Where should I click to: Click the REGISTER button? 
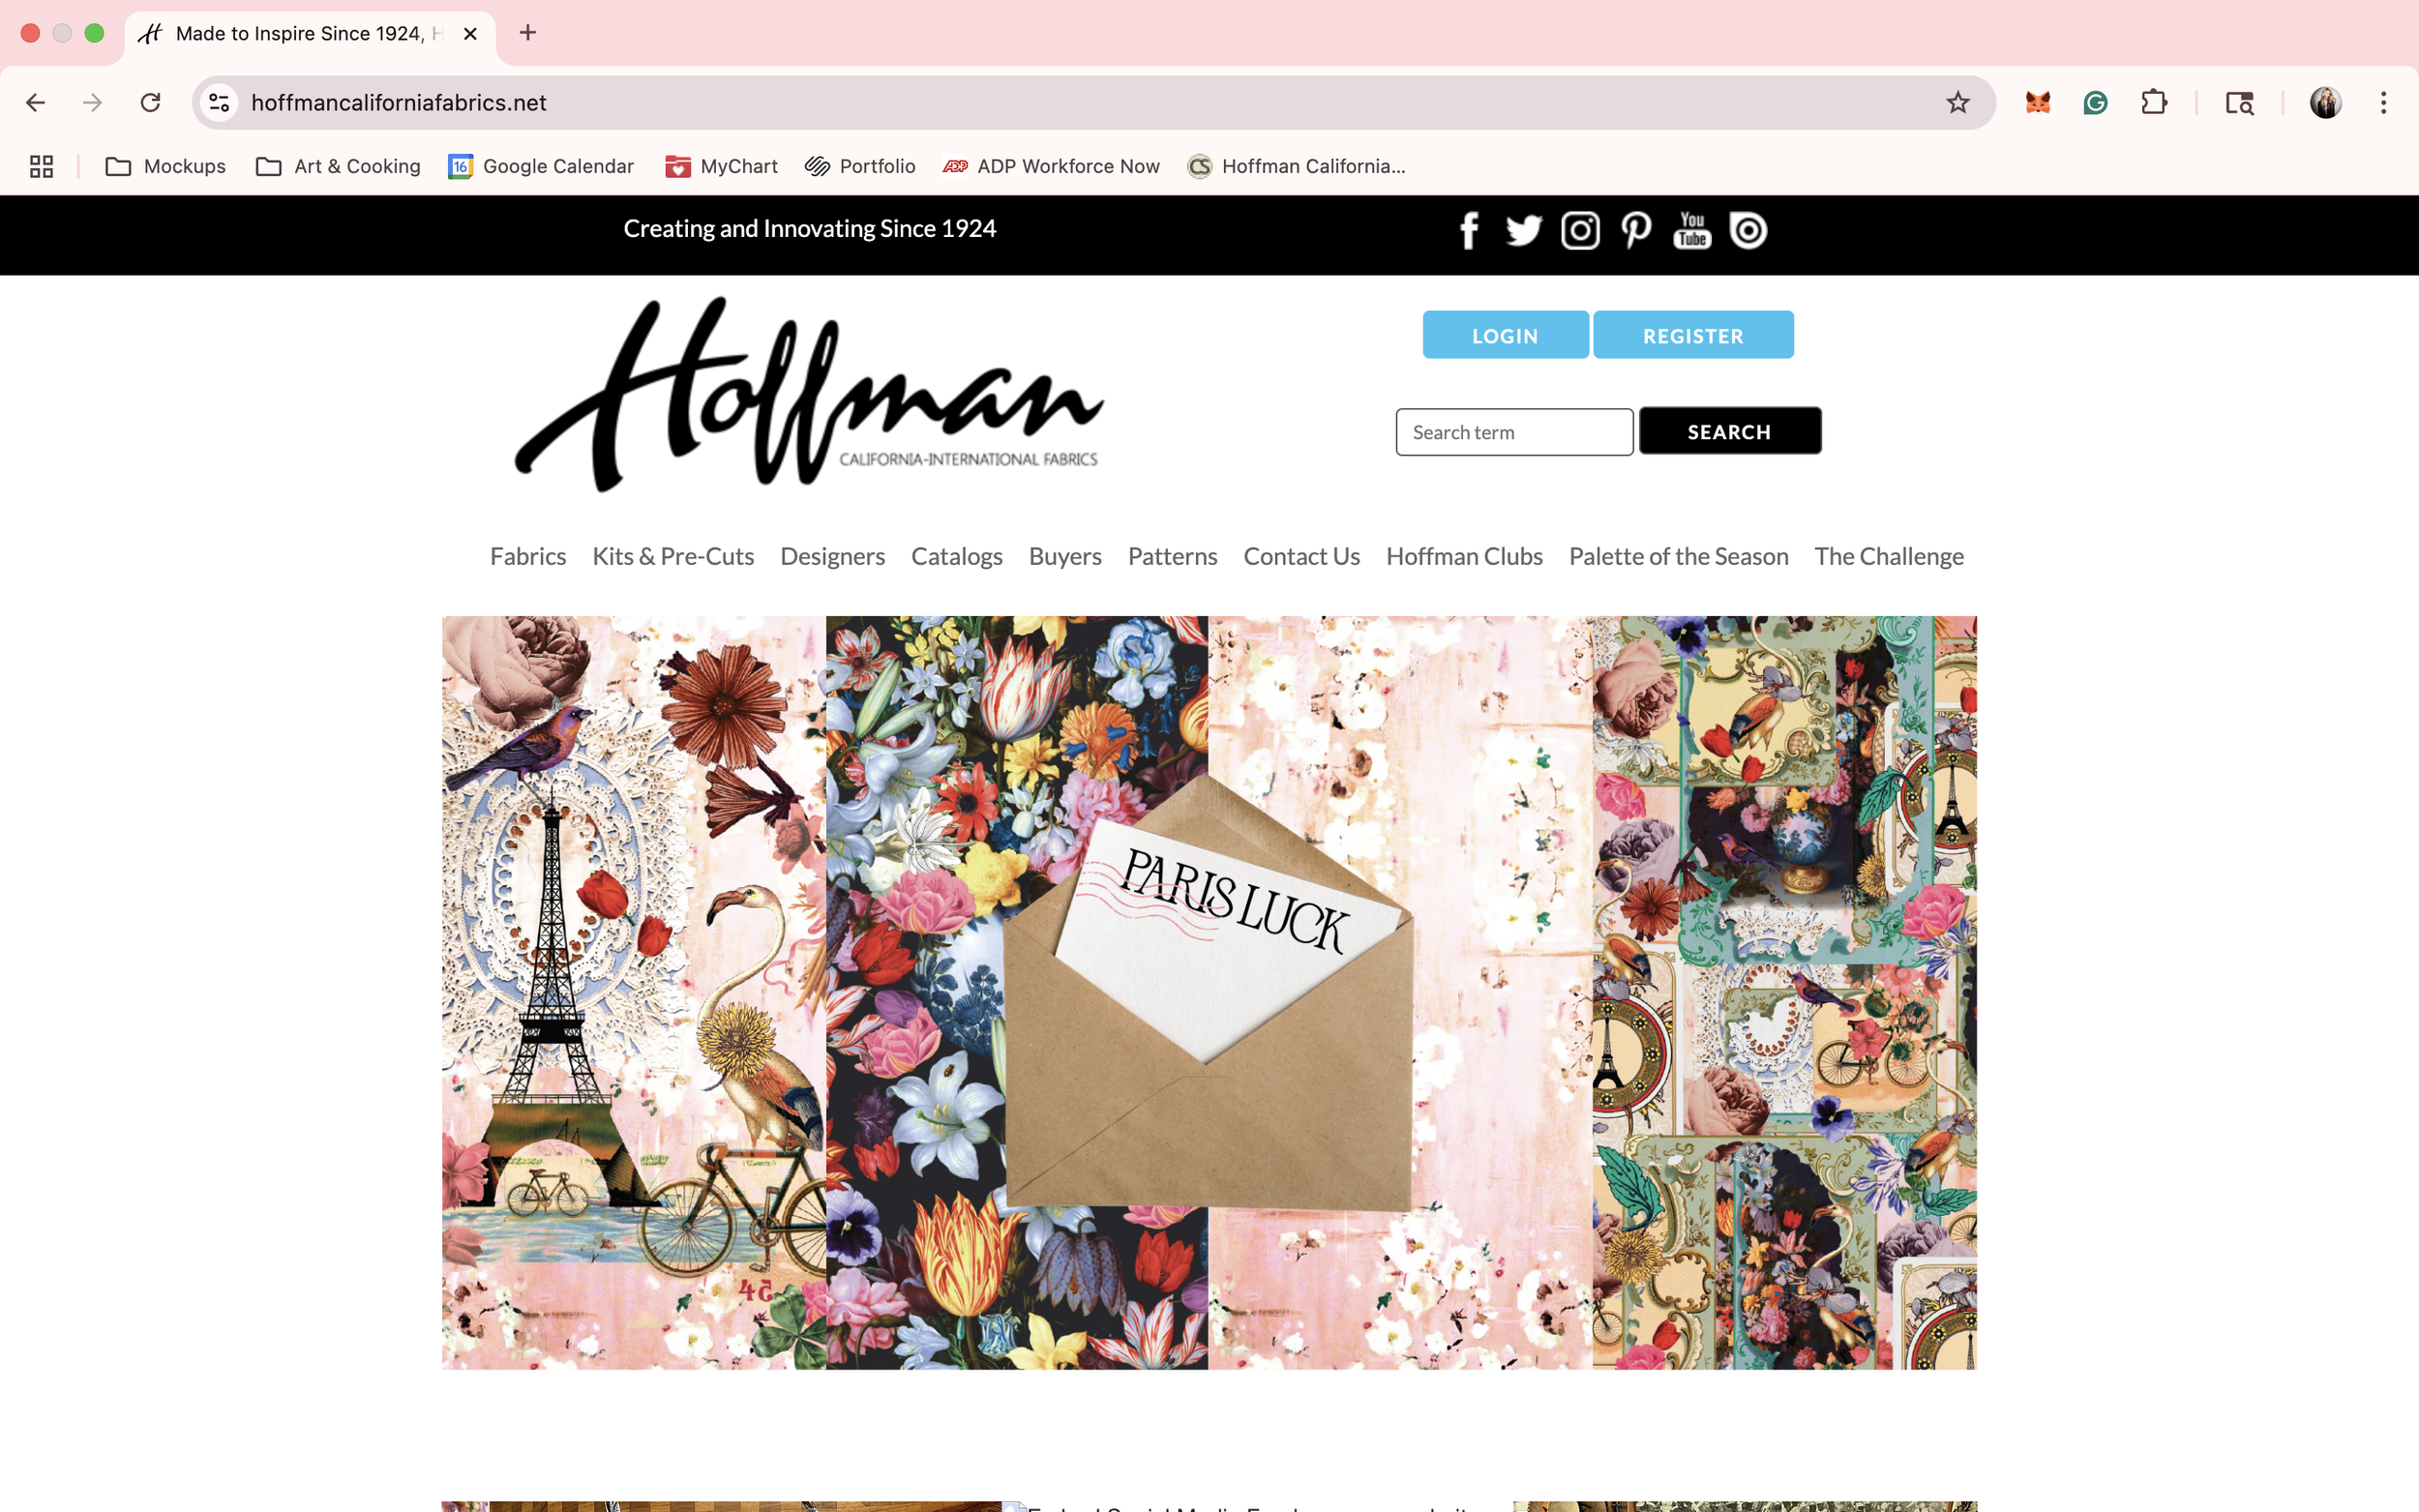click(x=1692, y=336)
